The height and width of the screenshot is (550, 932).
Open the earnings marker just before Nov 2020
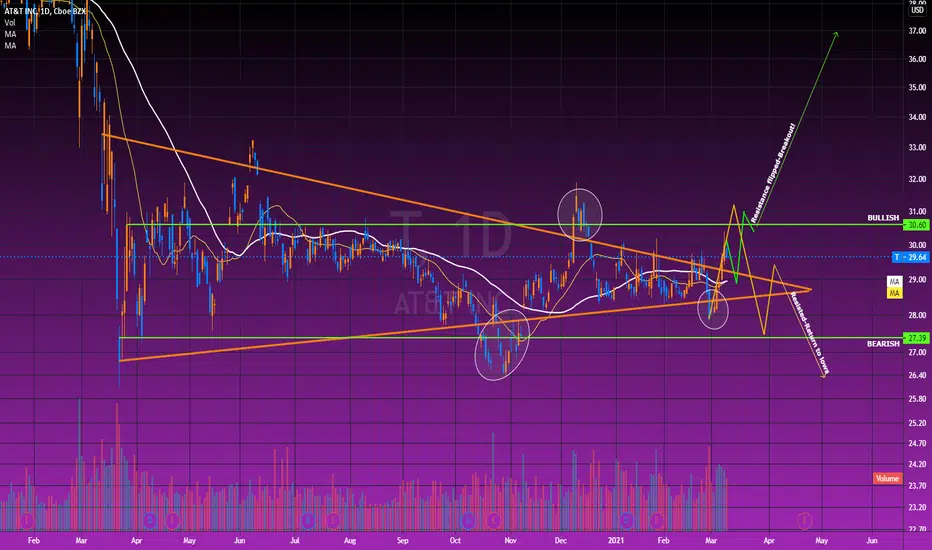coord(494,521)
